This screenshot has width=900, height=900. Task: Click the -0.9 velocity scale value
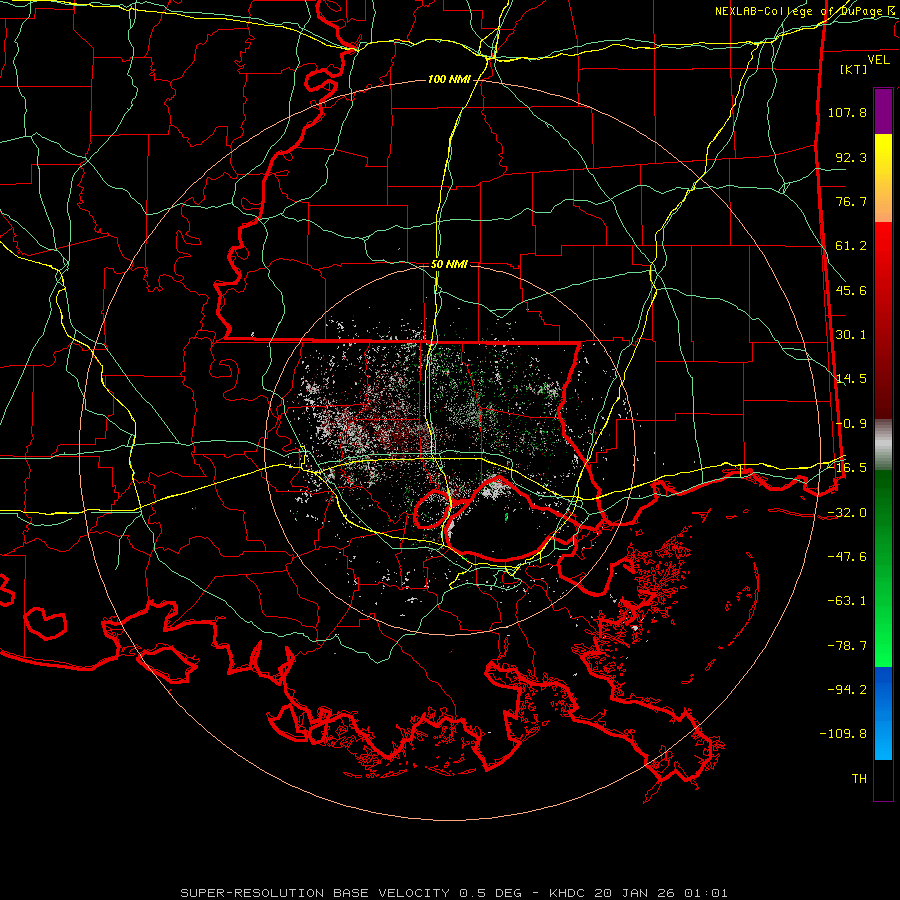tap(851, 424)
